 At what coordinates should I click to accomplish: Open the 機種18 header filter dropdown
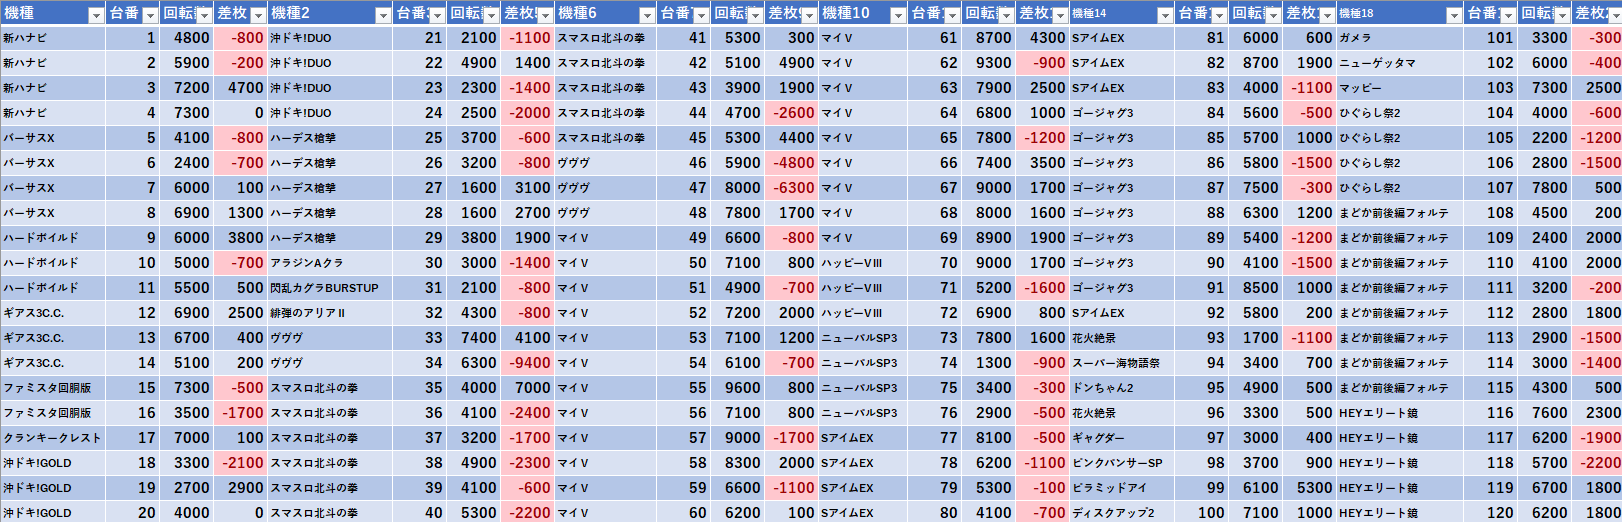1454,15
